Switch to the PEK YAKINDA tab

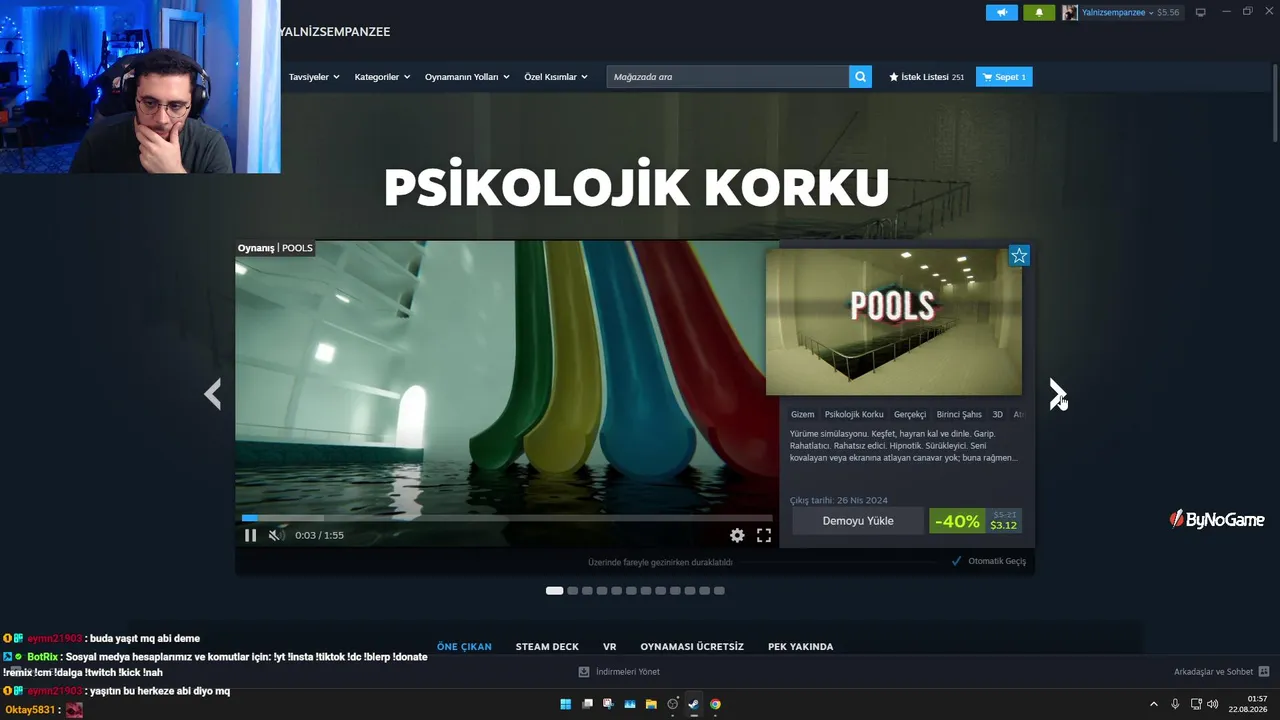click(800, 647)
